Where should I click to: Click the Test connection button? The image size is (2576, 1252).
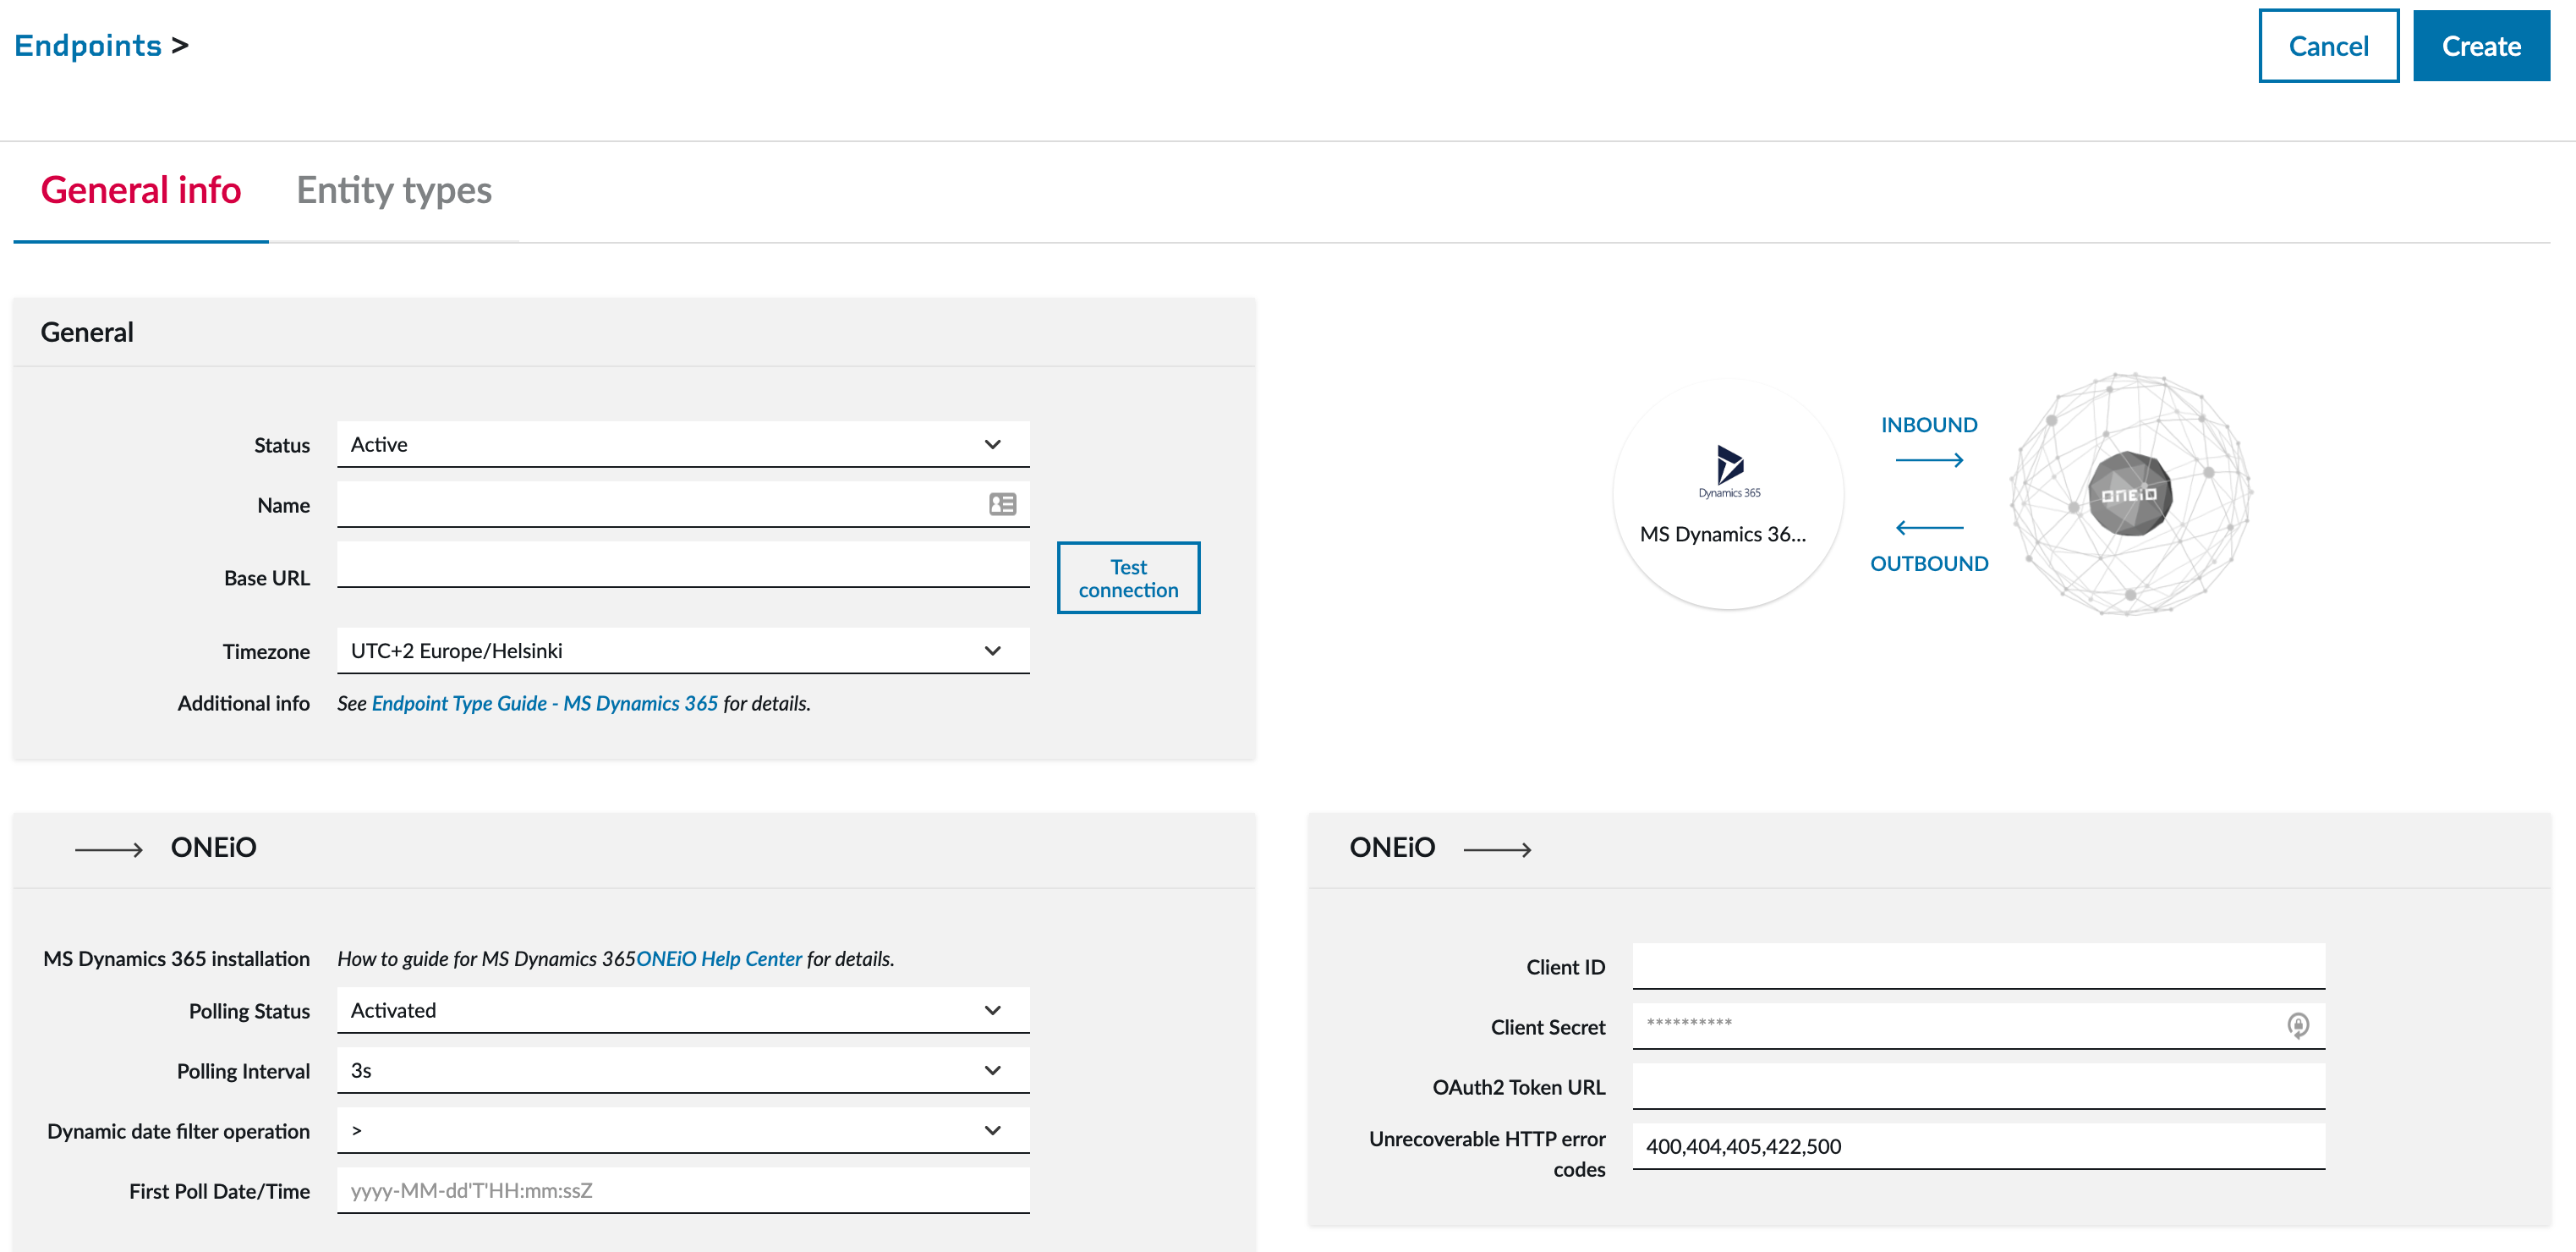pyautogui.click(x=1128, y=578)
